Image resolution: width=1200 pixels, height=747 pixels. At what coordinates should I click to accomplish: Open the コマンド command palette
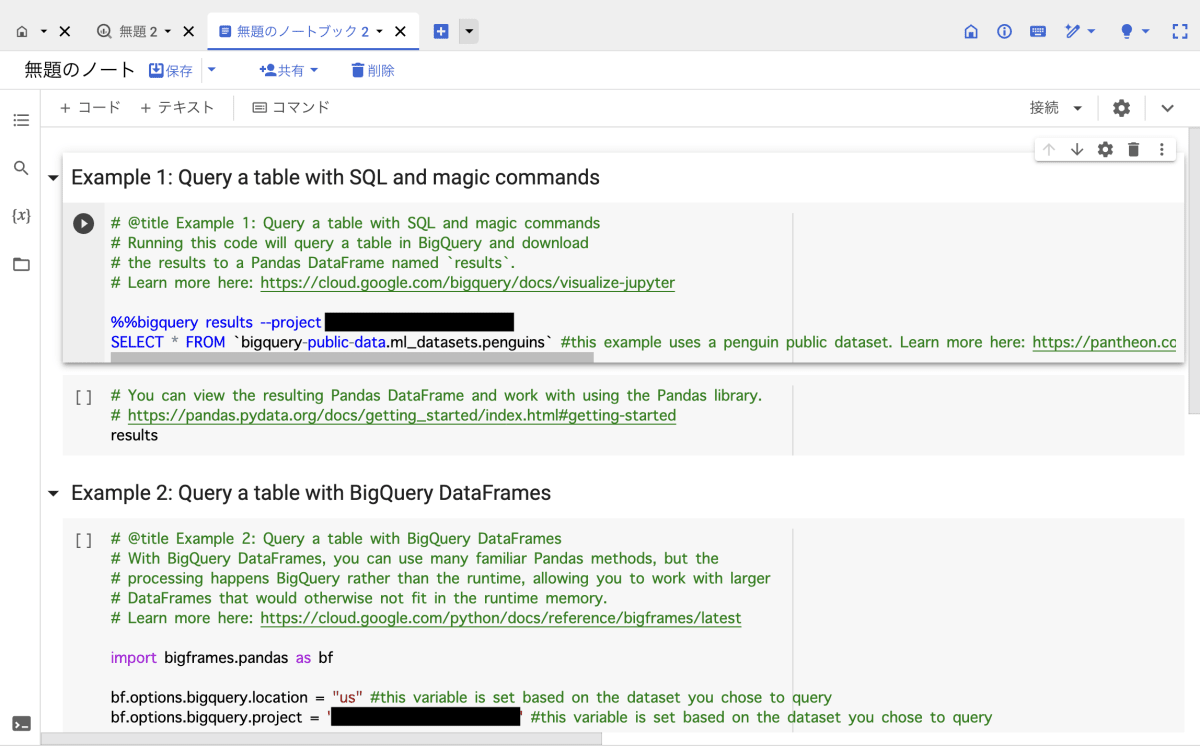pyautogui.click(x=291, y=107)
